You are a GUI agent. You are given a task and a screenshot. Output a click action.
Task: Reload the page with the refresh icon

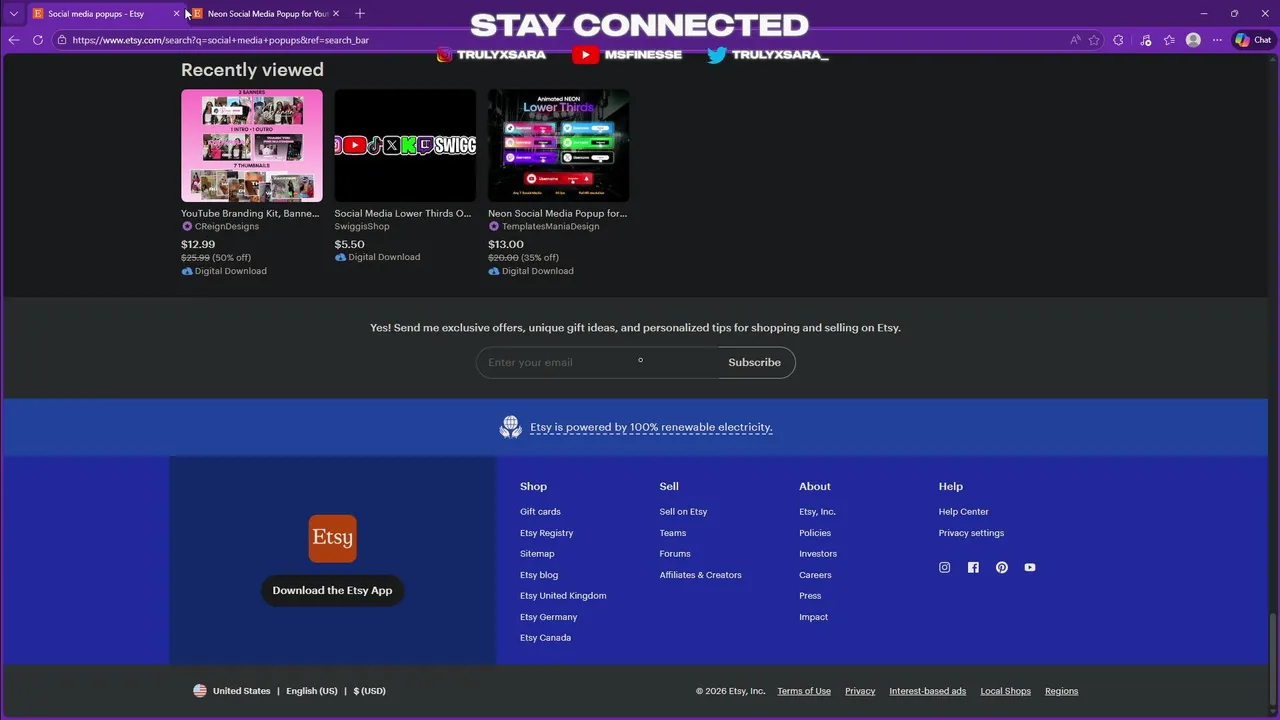pyautogui.click(x=38, y=40)
